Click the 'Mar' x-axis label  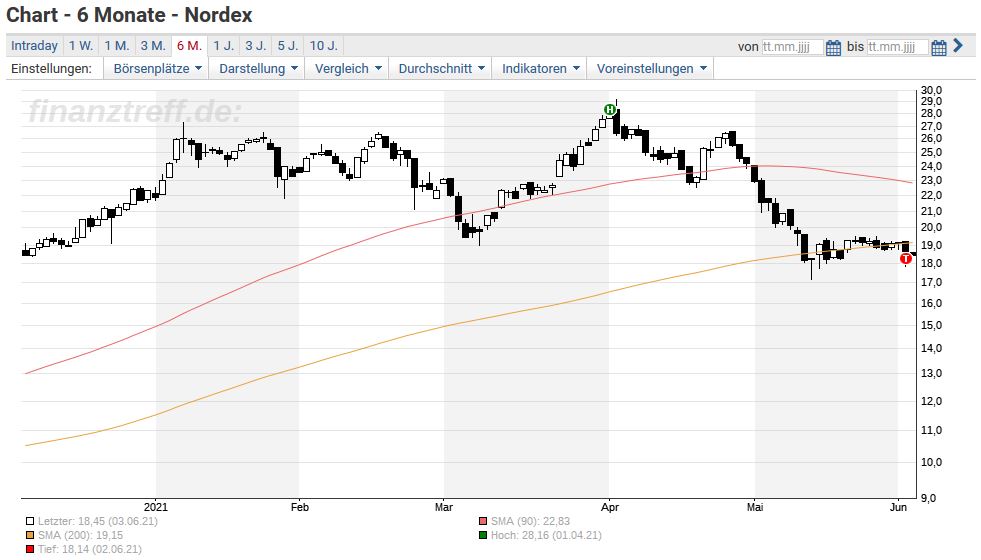(444, 507)
